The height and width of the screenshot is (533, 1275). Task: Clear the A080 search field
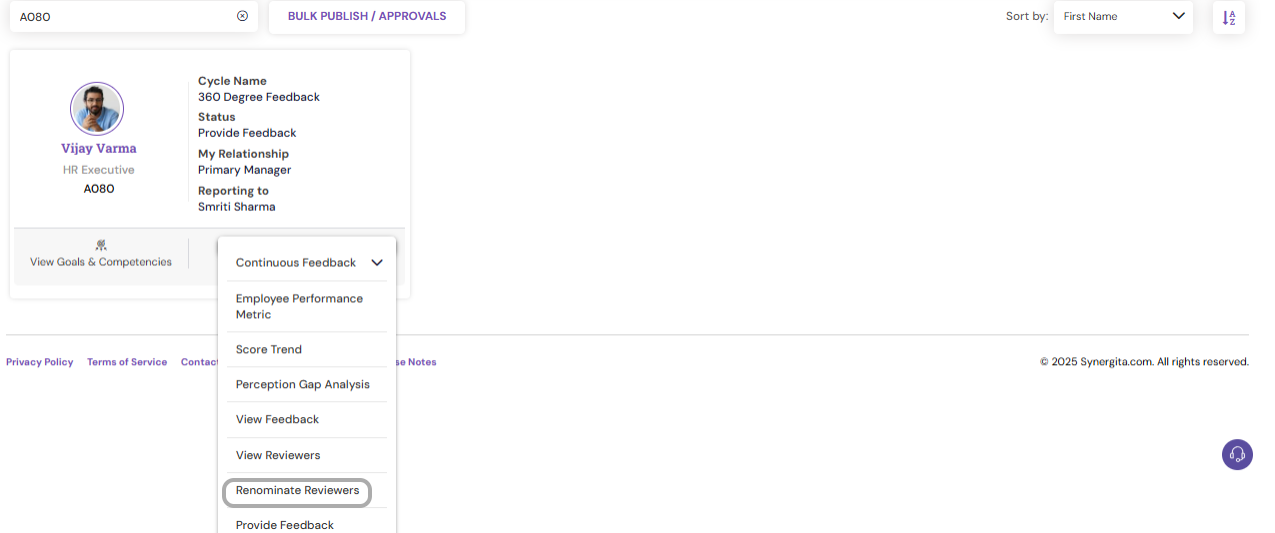(242, 16)
